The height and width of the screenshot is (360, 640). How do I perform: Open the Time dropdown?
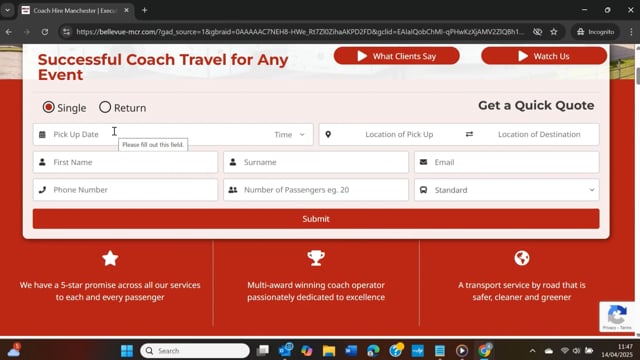[289, 134]
